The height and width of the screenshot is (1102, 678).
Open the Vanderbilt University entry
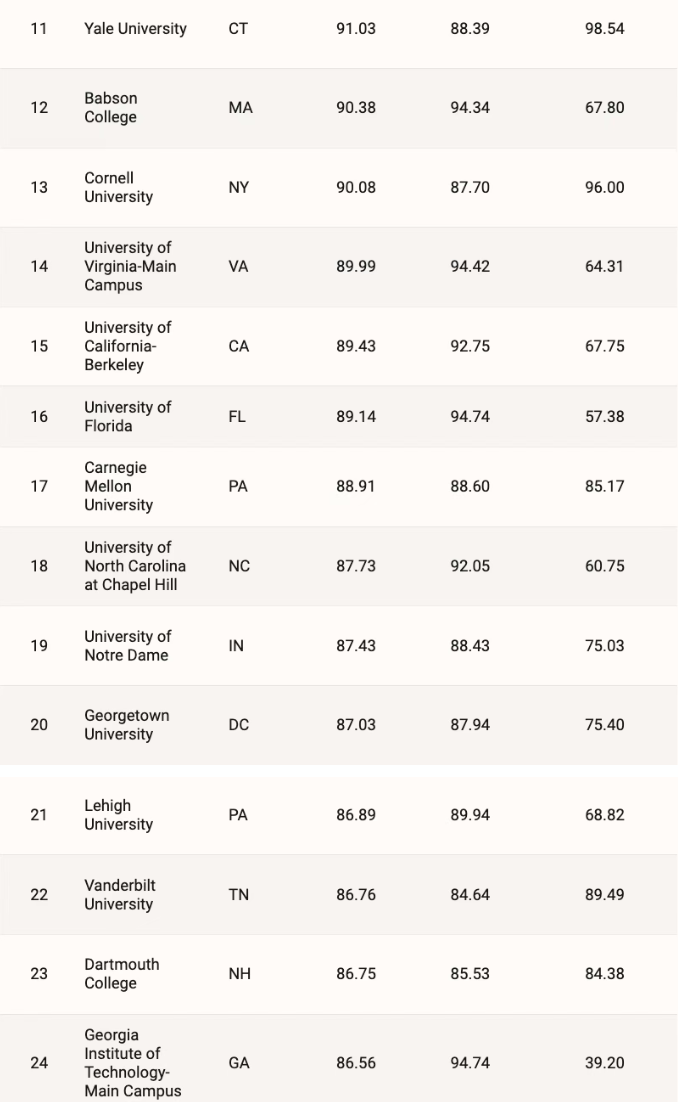(x=120, y=895)
